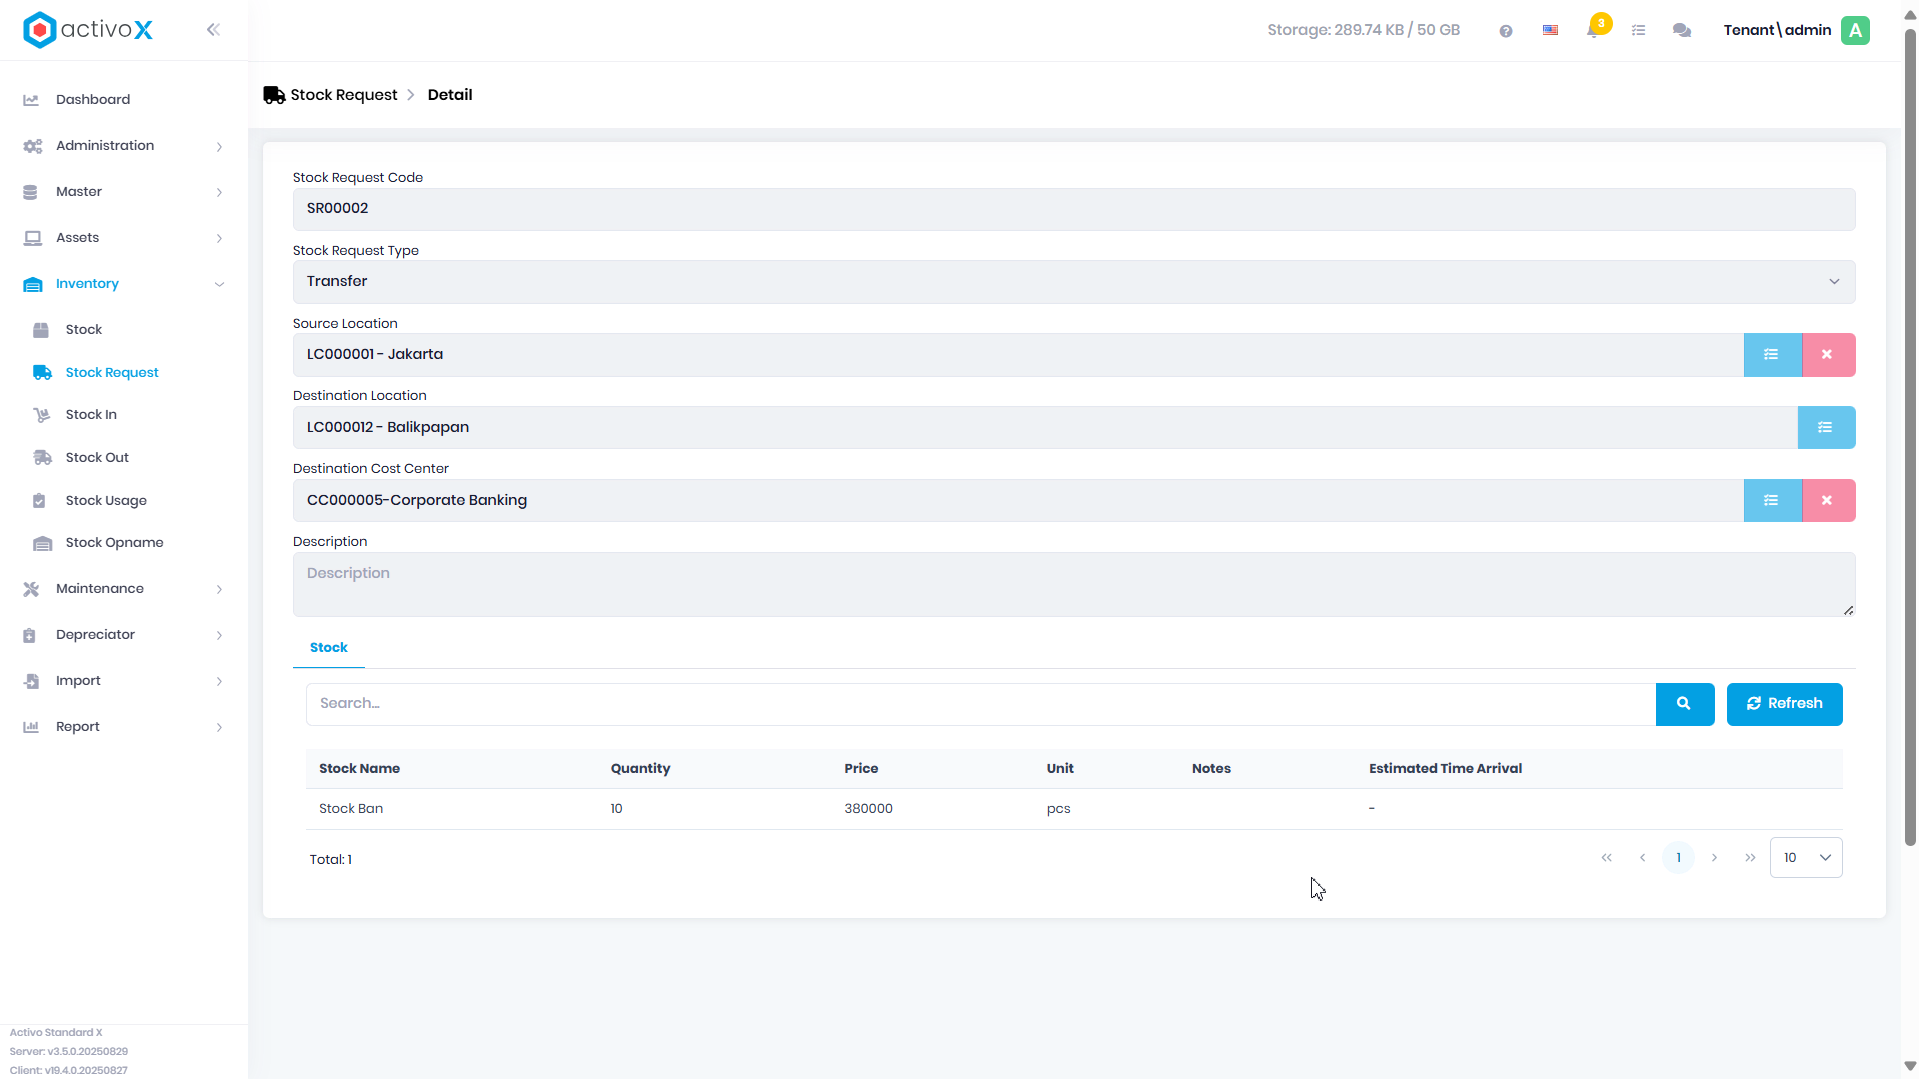The width and height of the screenshot is (1919, 1079).
Task: Collapse the Inventory menu
Action: click(124, 284)
